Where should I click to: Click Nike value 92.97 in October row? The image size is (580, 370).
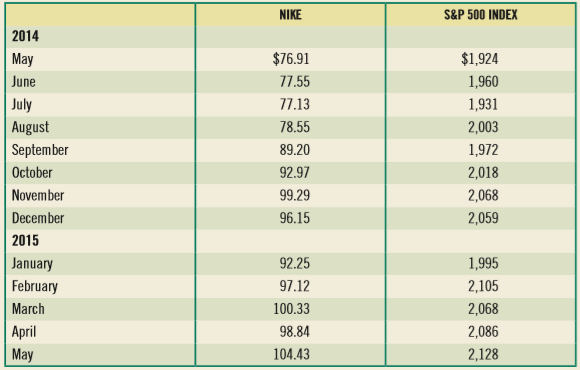(x=294, y=173)
